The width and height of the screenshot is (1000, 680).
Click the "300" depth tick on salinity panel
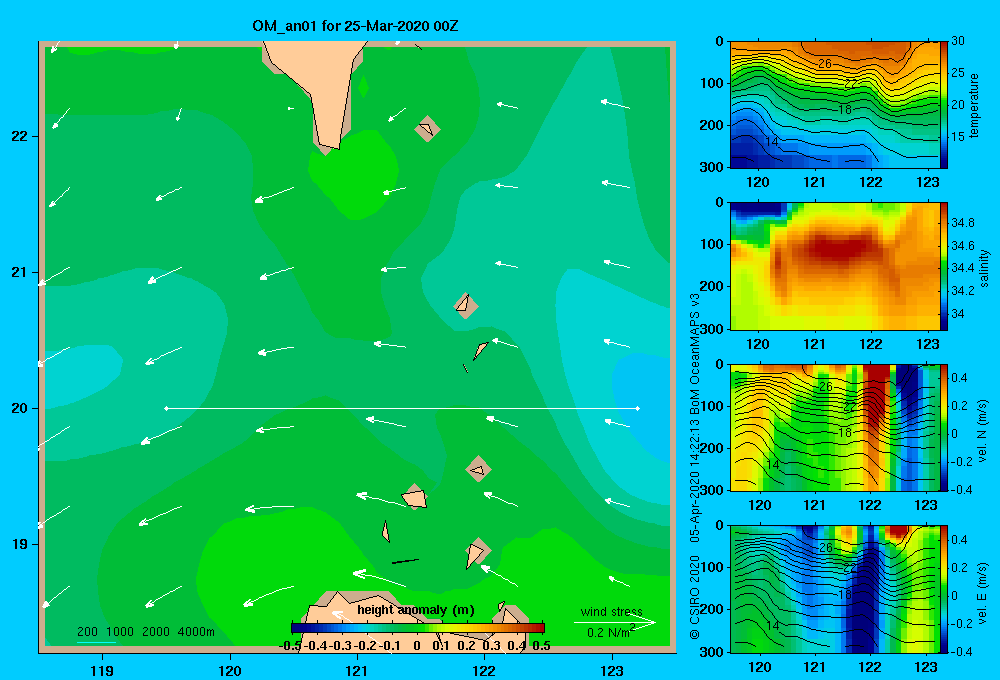point(714,329)
